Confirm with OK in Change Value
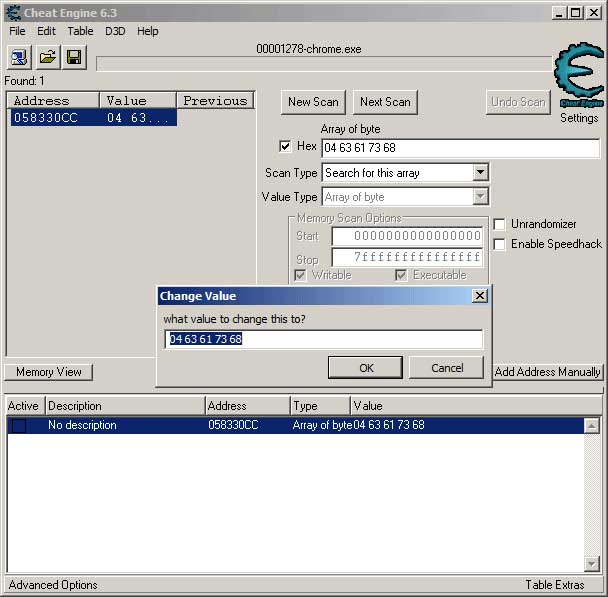Viewport: 608px width, 597px height. tap(365, 368)
